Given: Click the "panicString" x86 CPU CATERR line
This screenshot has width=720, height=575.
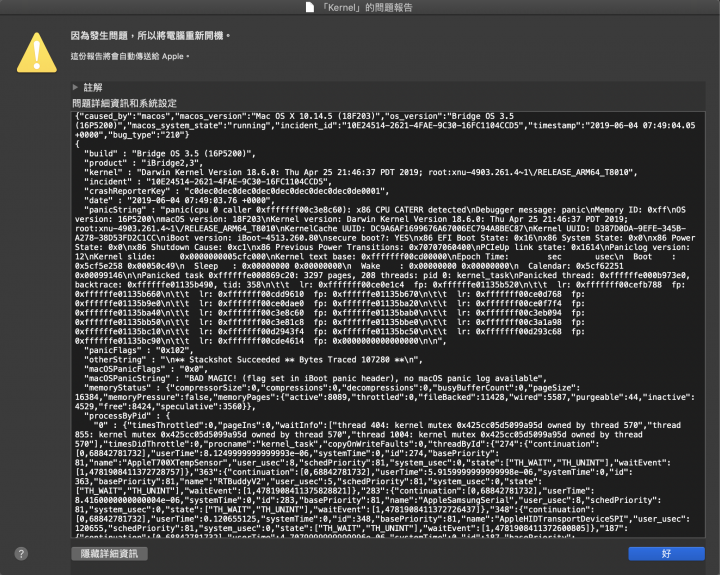Looking at the screenshot, I should tap(385, 210).
